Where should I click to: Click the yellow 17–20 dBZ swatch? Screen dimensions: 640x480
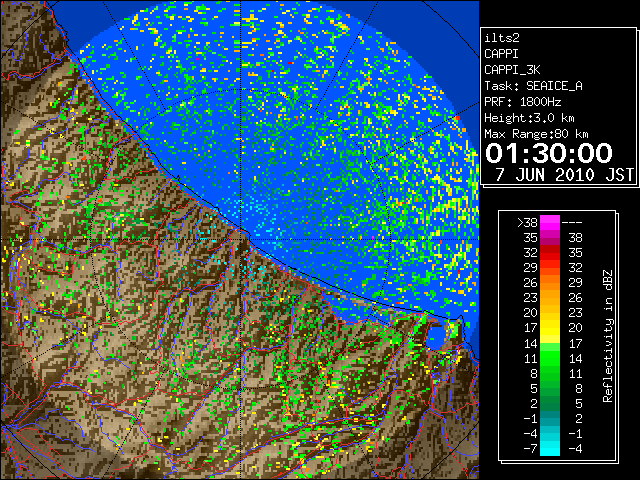[550, 328]
